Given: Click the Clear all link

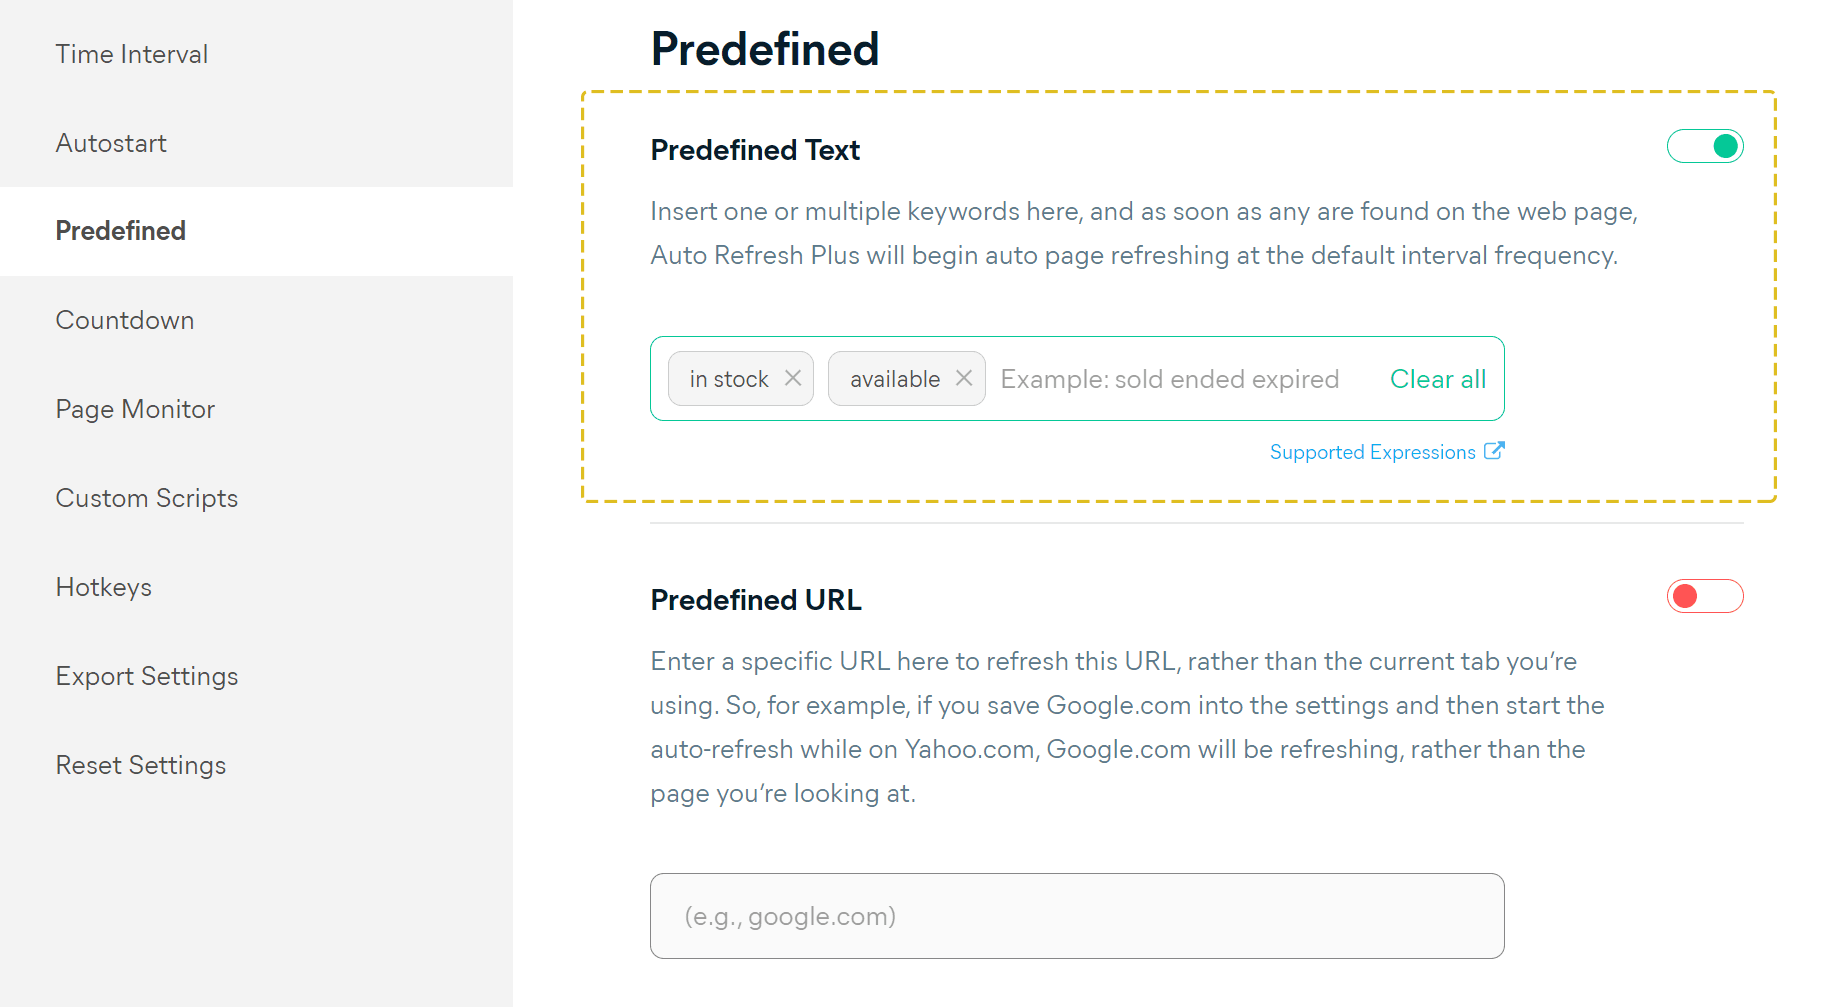Looking at the screenshot, I should point(1437,379).
